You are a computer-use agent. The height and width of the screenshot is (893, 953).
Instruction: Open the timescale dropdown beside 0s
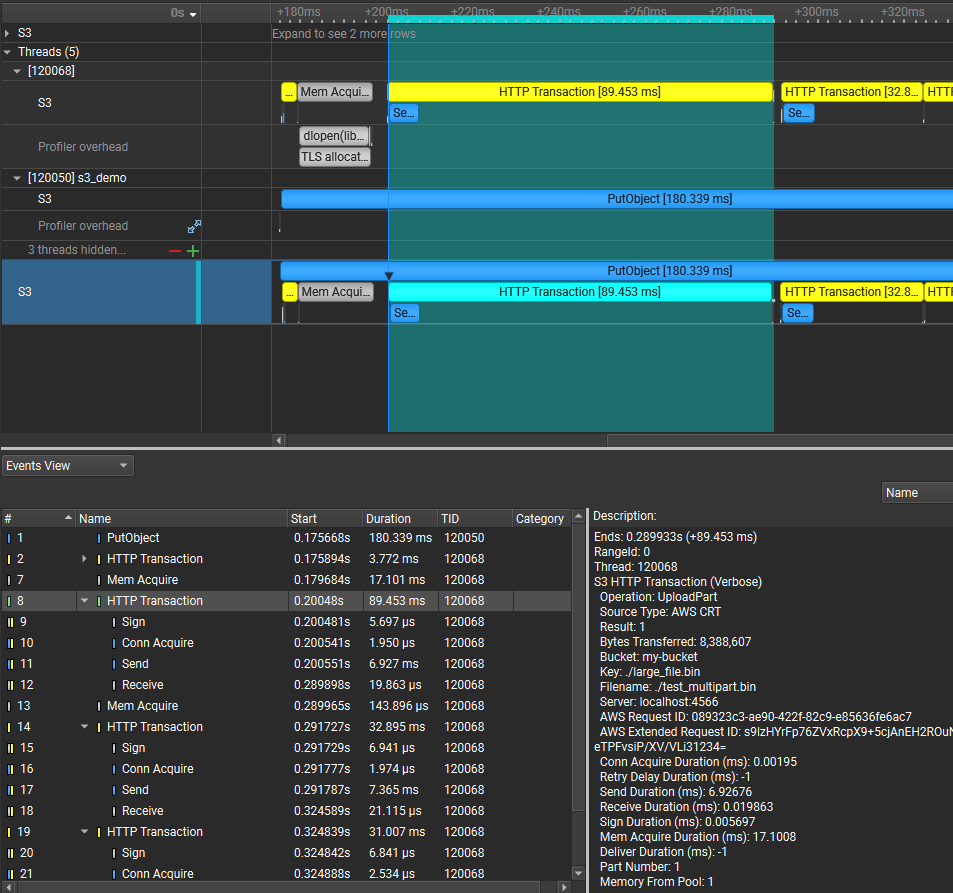(190, 12)
